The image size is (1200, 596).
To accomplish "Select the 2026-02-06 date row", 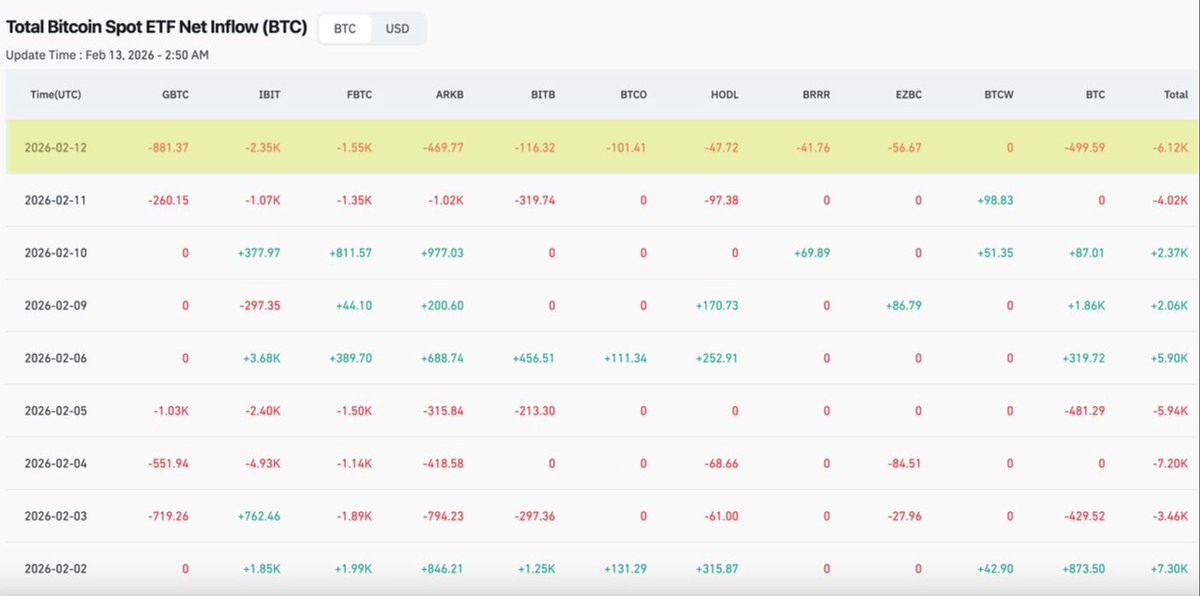I will click(600, 358).
